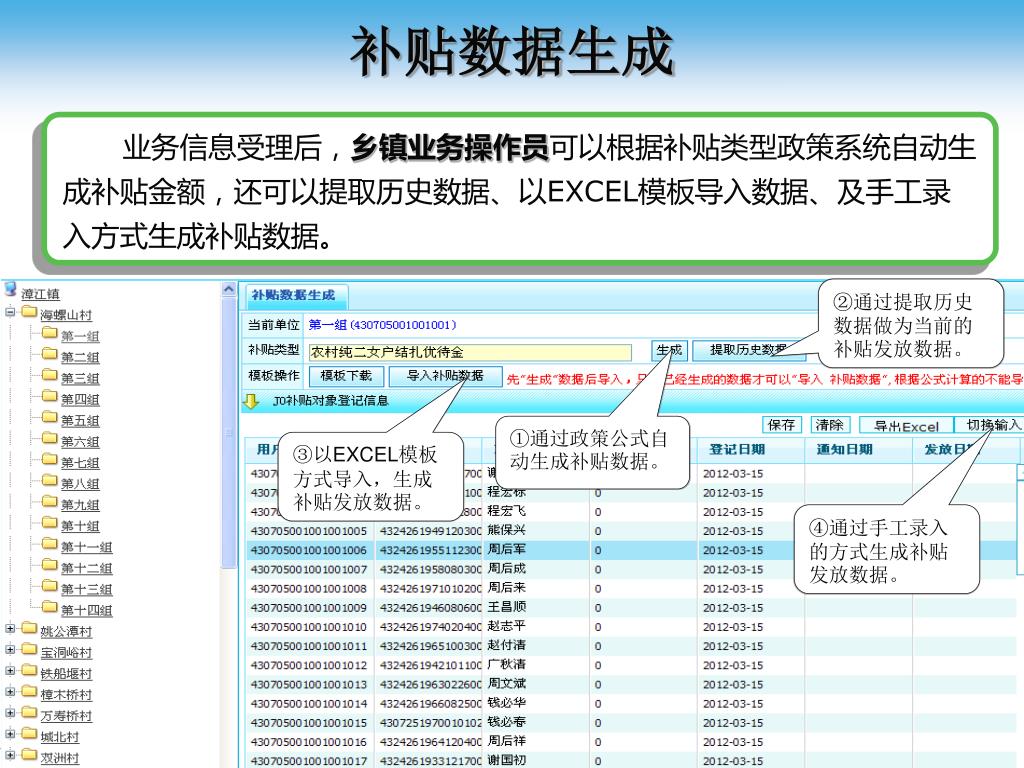Image resolution: width=1024 pixels, height=768 pixels.
Task: Expand the 万寿桥村 tree node
Action: click(x=10, y=713)
